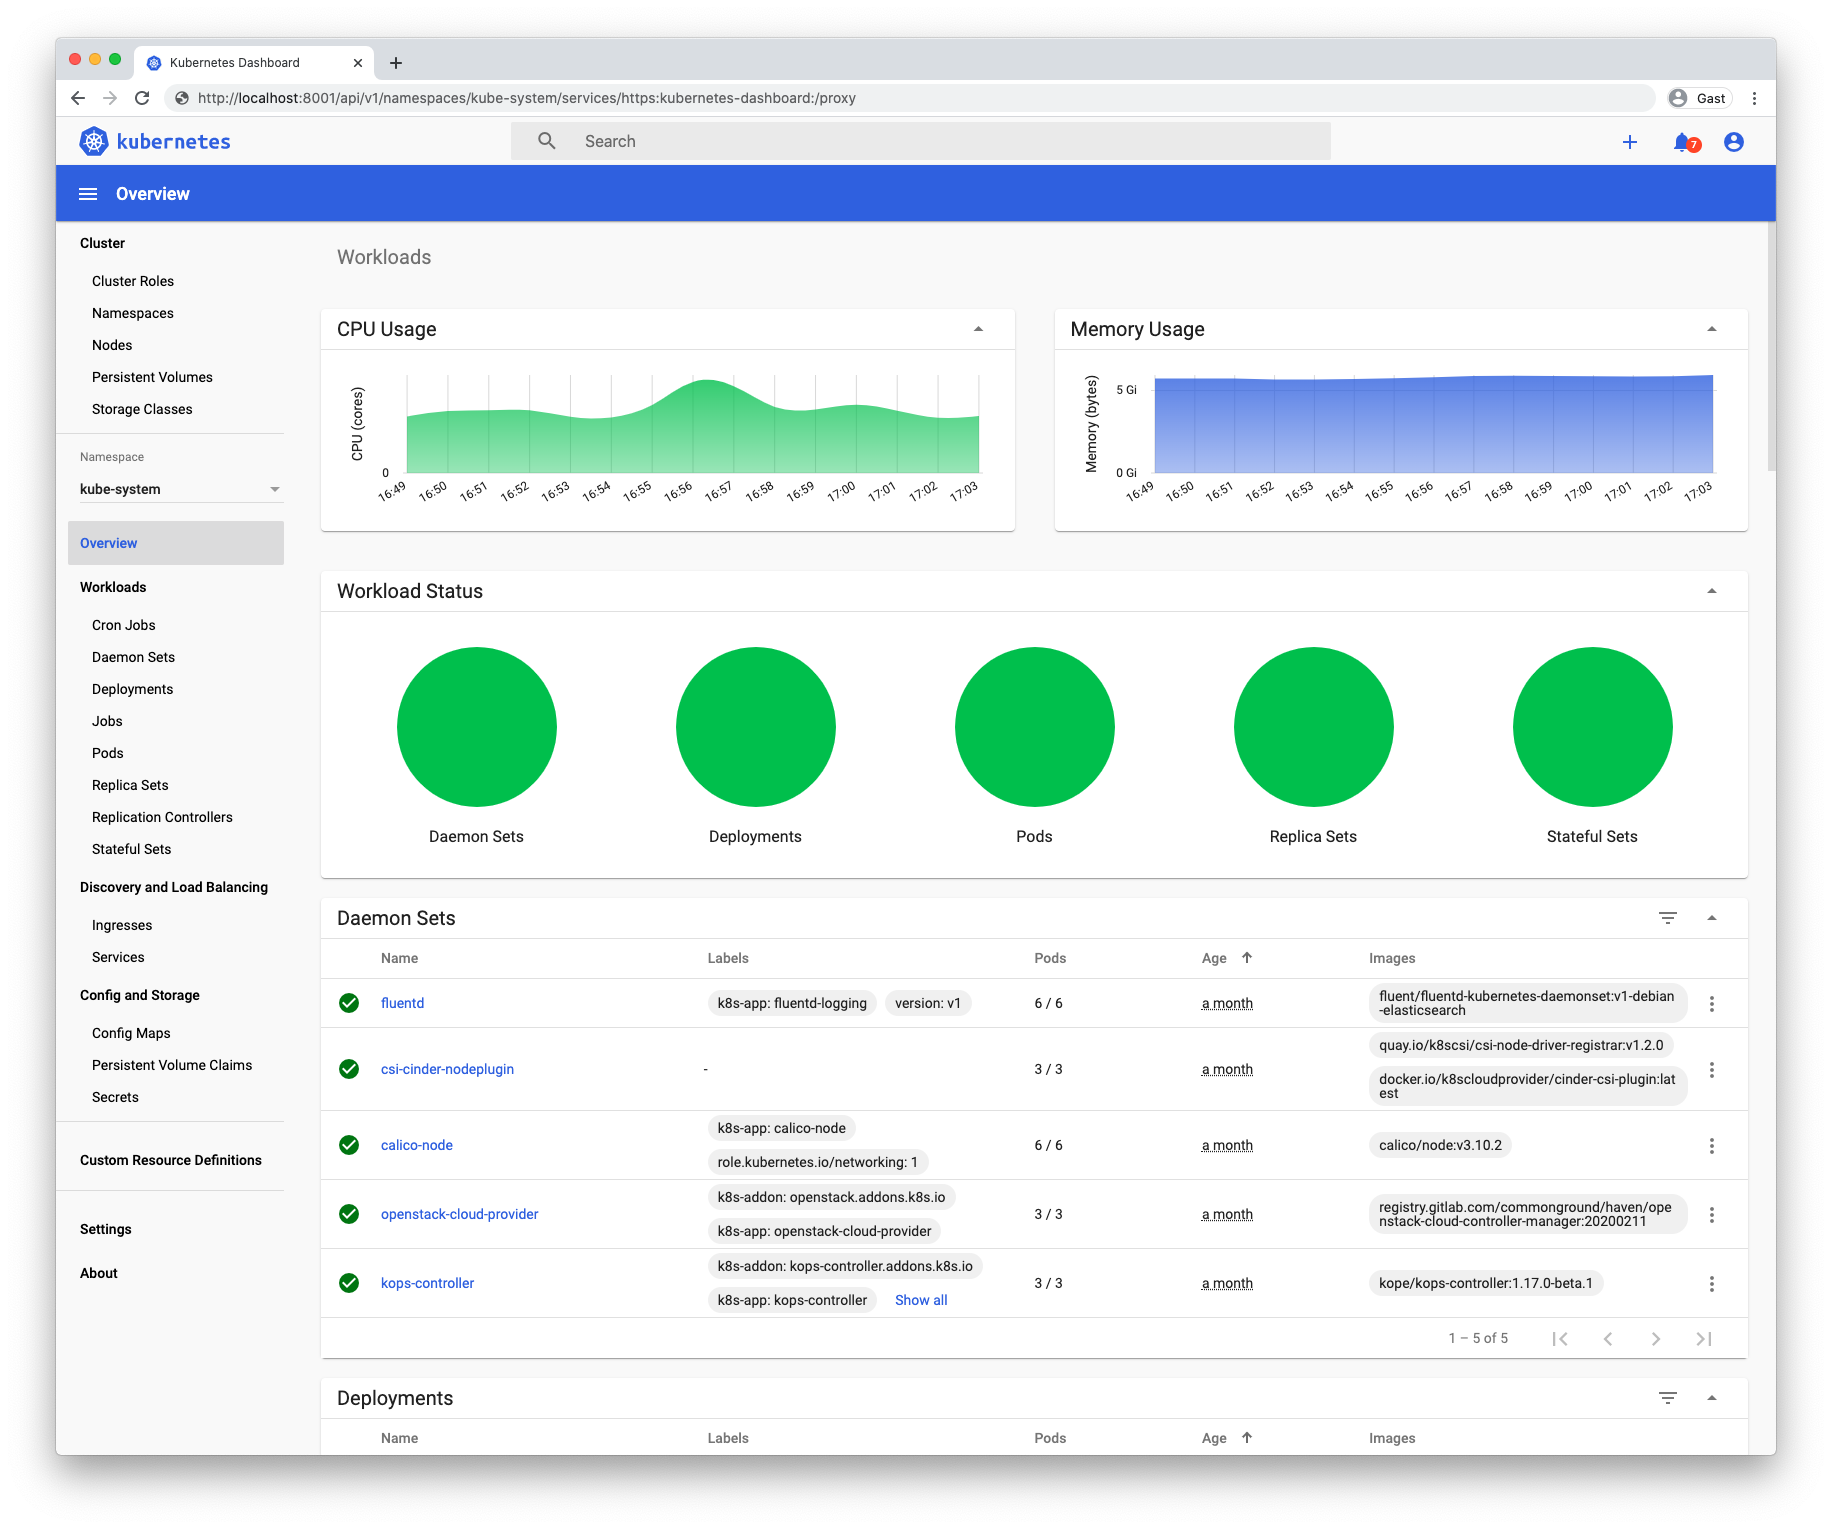The image size is (1832, 1529).
Task: Inspect the green Deployments status circle
Action: coord(756,727)
